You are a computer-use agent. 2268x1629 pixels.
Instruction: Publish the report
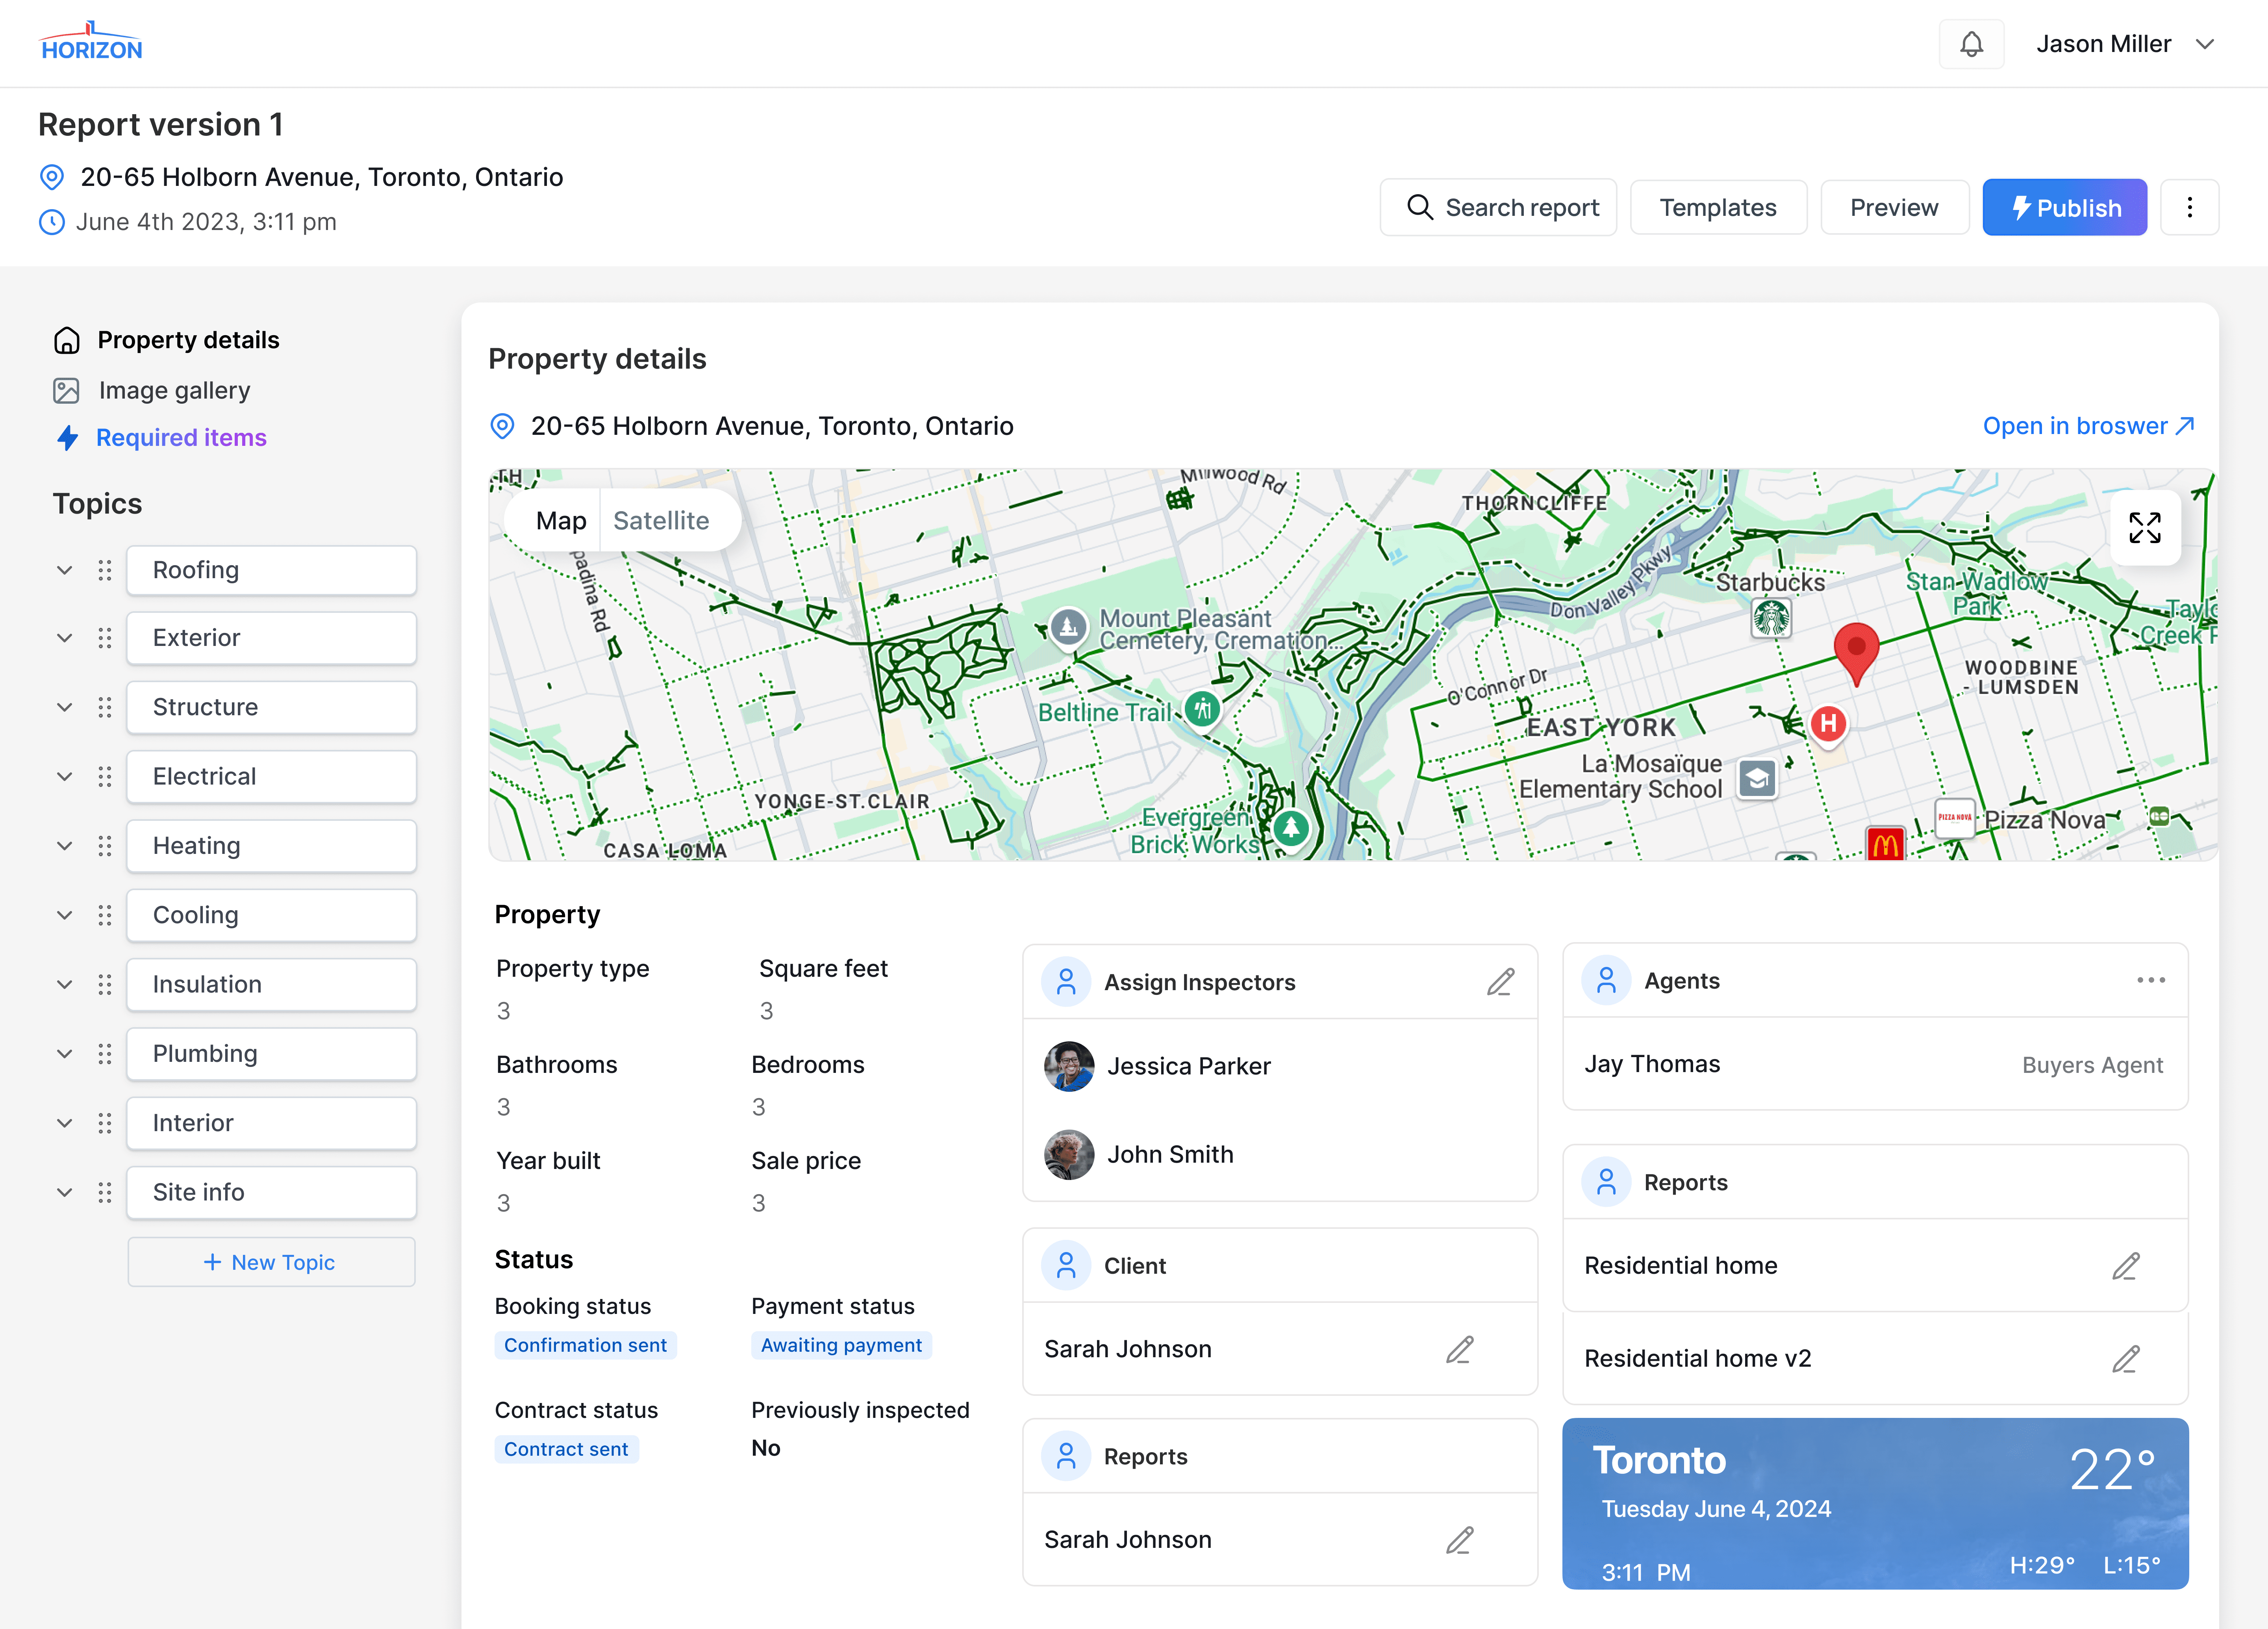pyautogui.click(x=2064, y=207)
